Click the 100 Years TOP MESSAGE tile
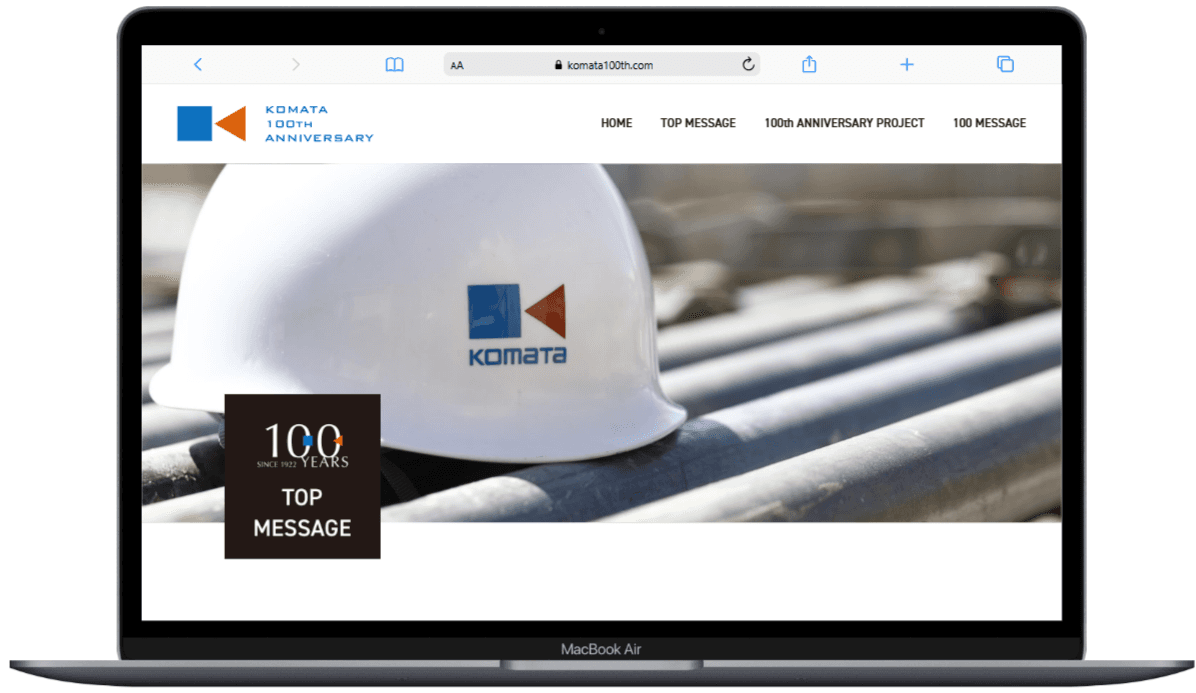 (303, 476)
